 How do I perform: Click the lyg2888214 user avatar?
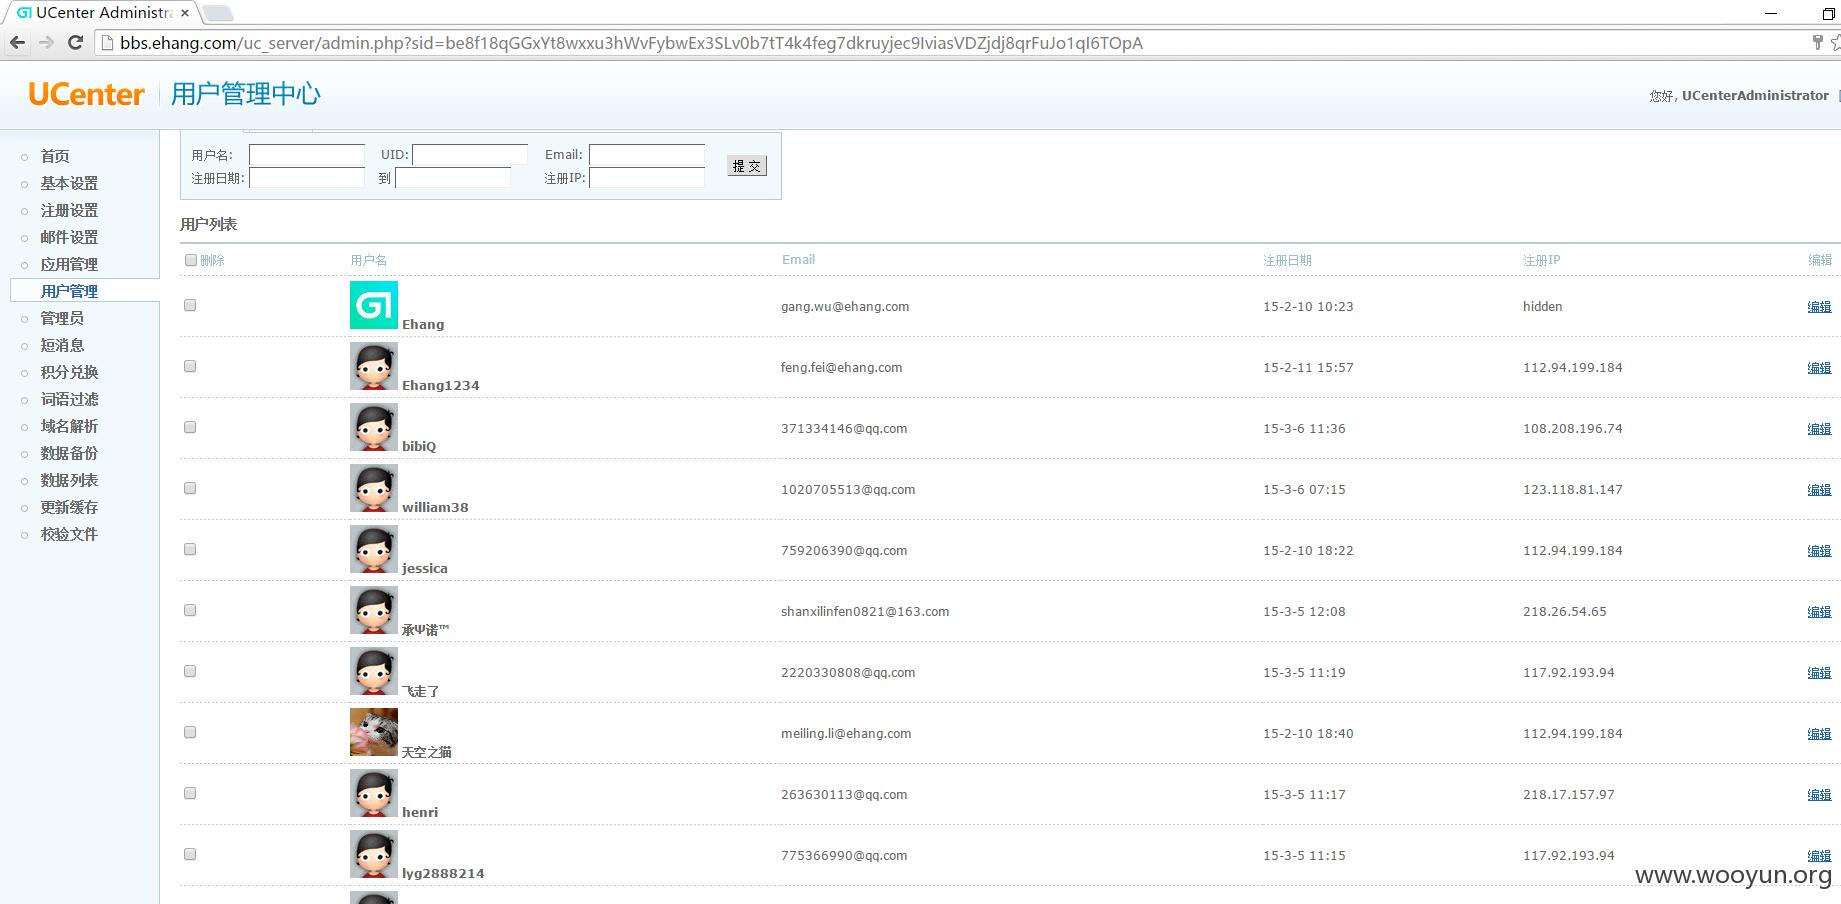(374, 854)
